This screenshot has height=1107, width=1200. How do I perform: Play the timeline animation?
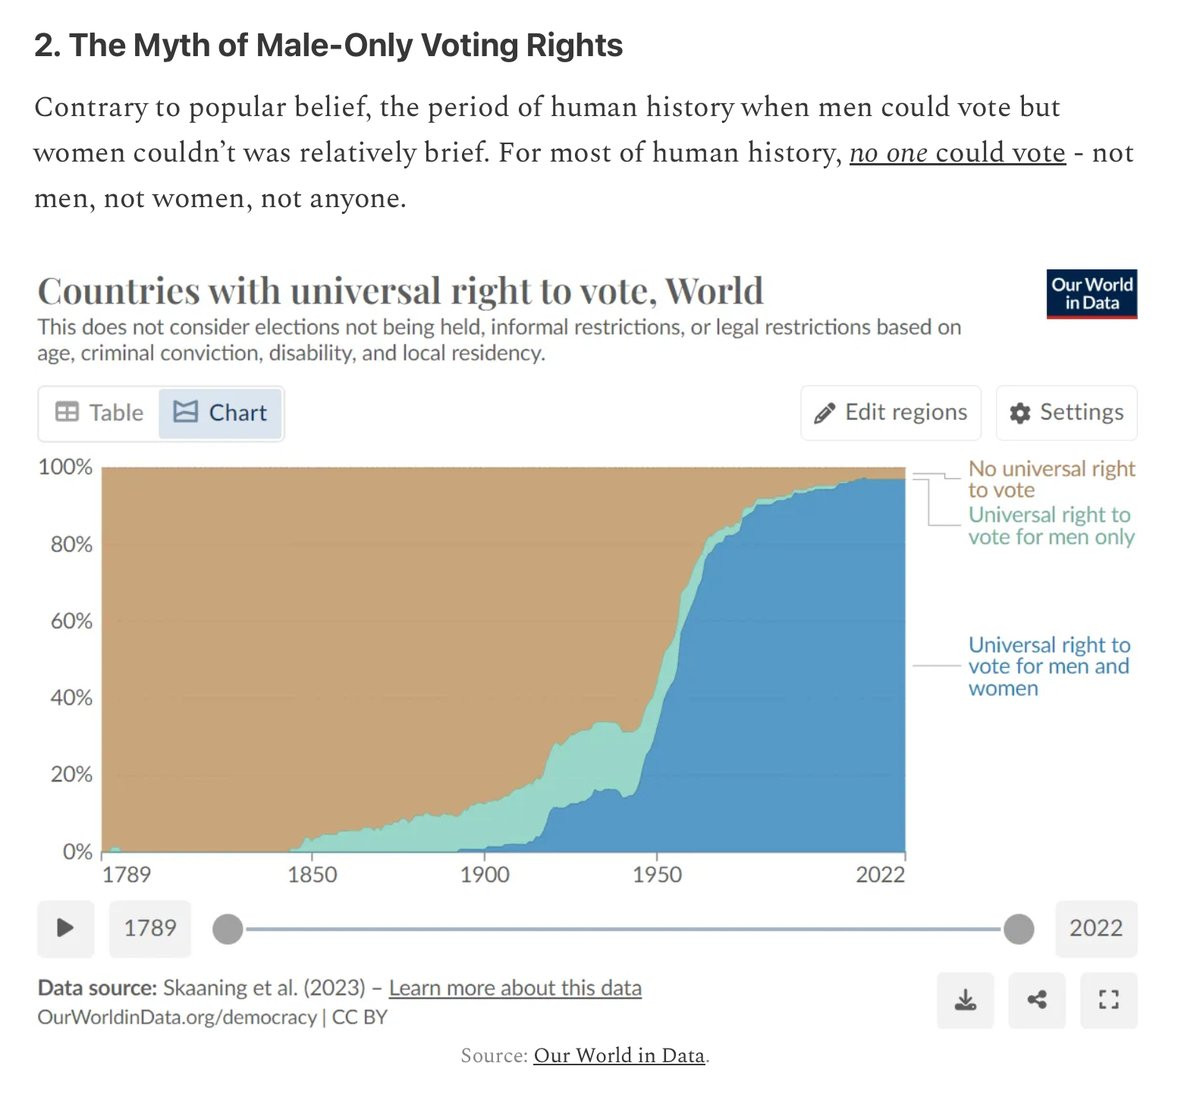(x=66, y=928)
